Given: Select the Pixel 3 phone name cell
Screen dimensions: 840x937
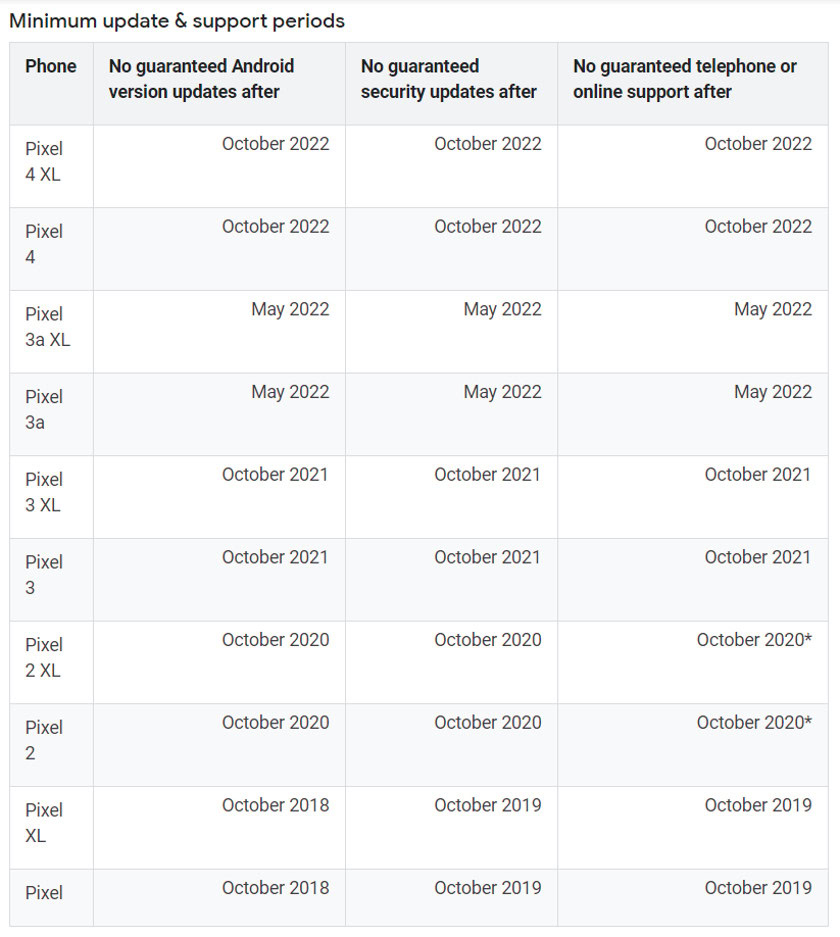Looking at the screenshot, I should [44, 575].
